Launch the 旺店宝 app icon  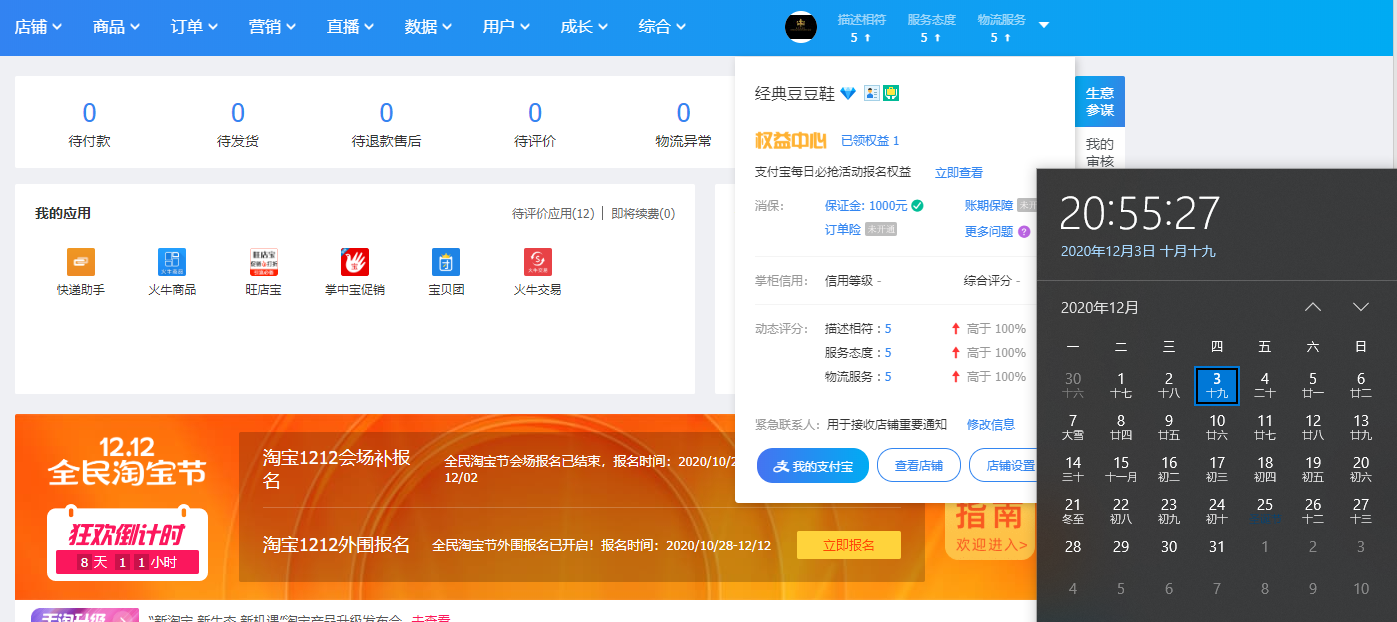[263, 262]
